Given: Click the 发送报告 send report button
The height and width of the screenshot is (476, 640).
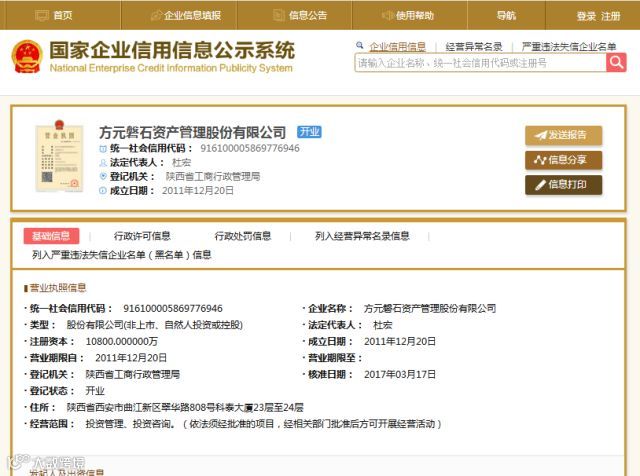Looking at the screenshot, I should click(563, 135).
